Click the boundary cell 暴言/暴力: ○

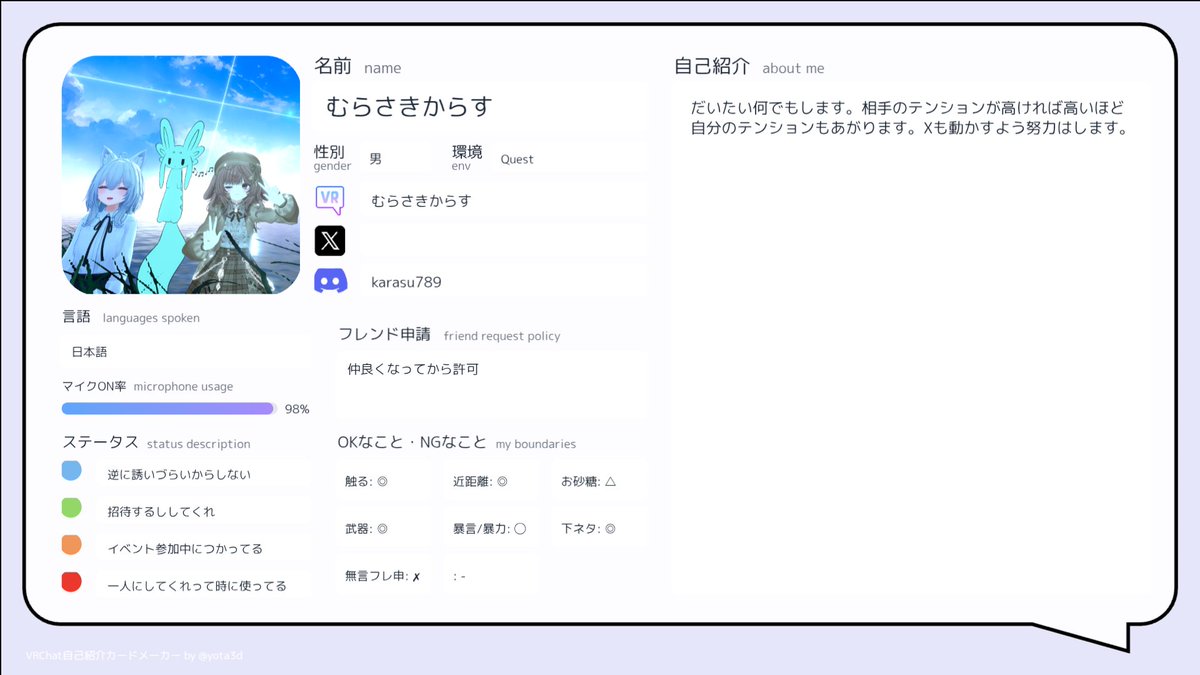pos(493,528)
